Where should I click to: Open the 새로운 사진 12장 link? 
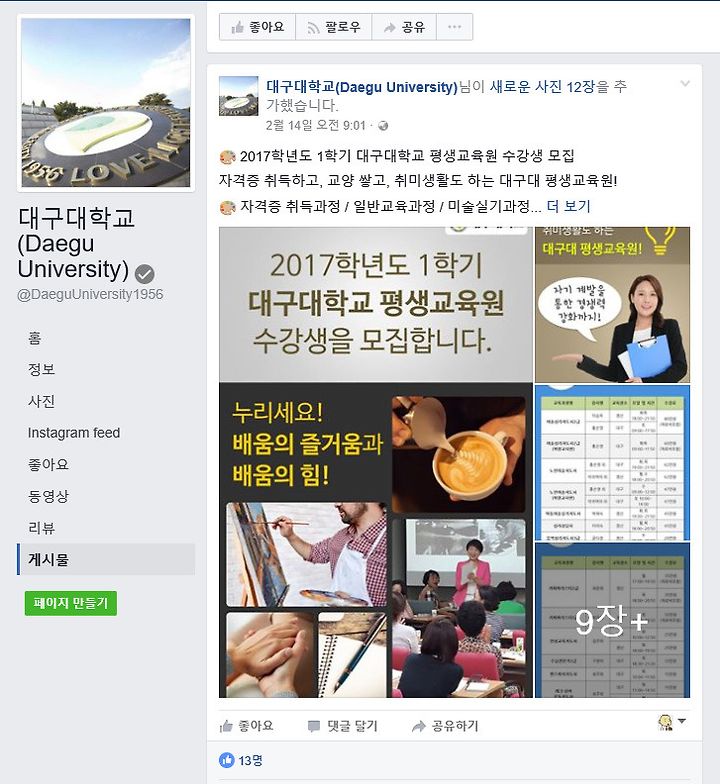coord(542,86)
